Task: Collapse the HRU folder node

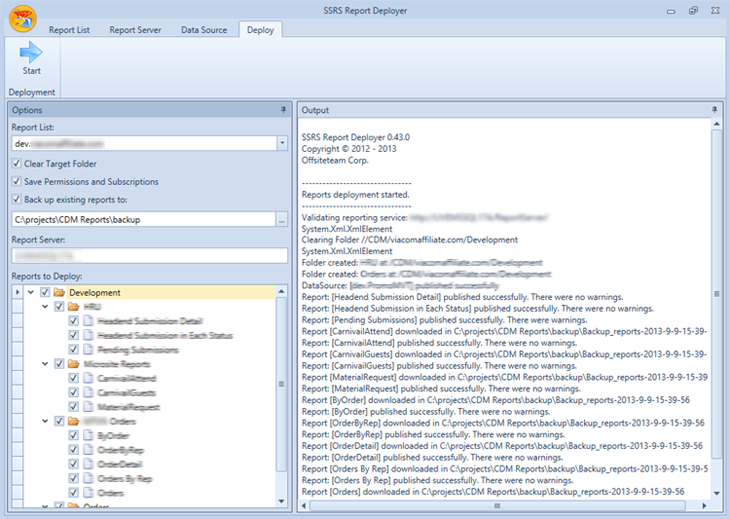Action: pos(45,307)
